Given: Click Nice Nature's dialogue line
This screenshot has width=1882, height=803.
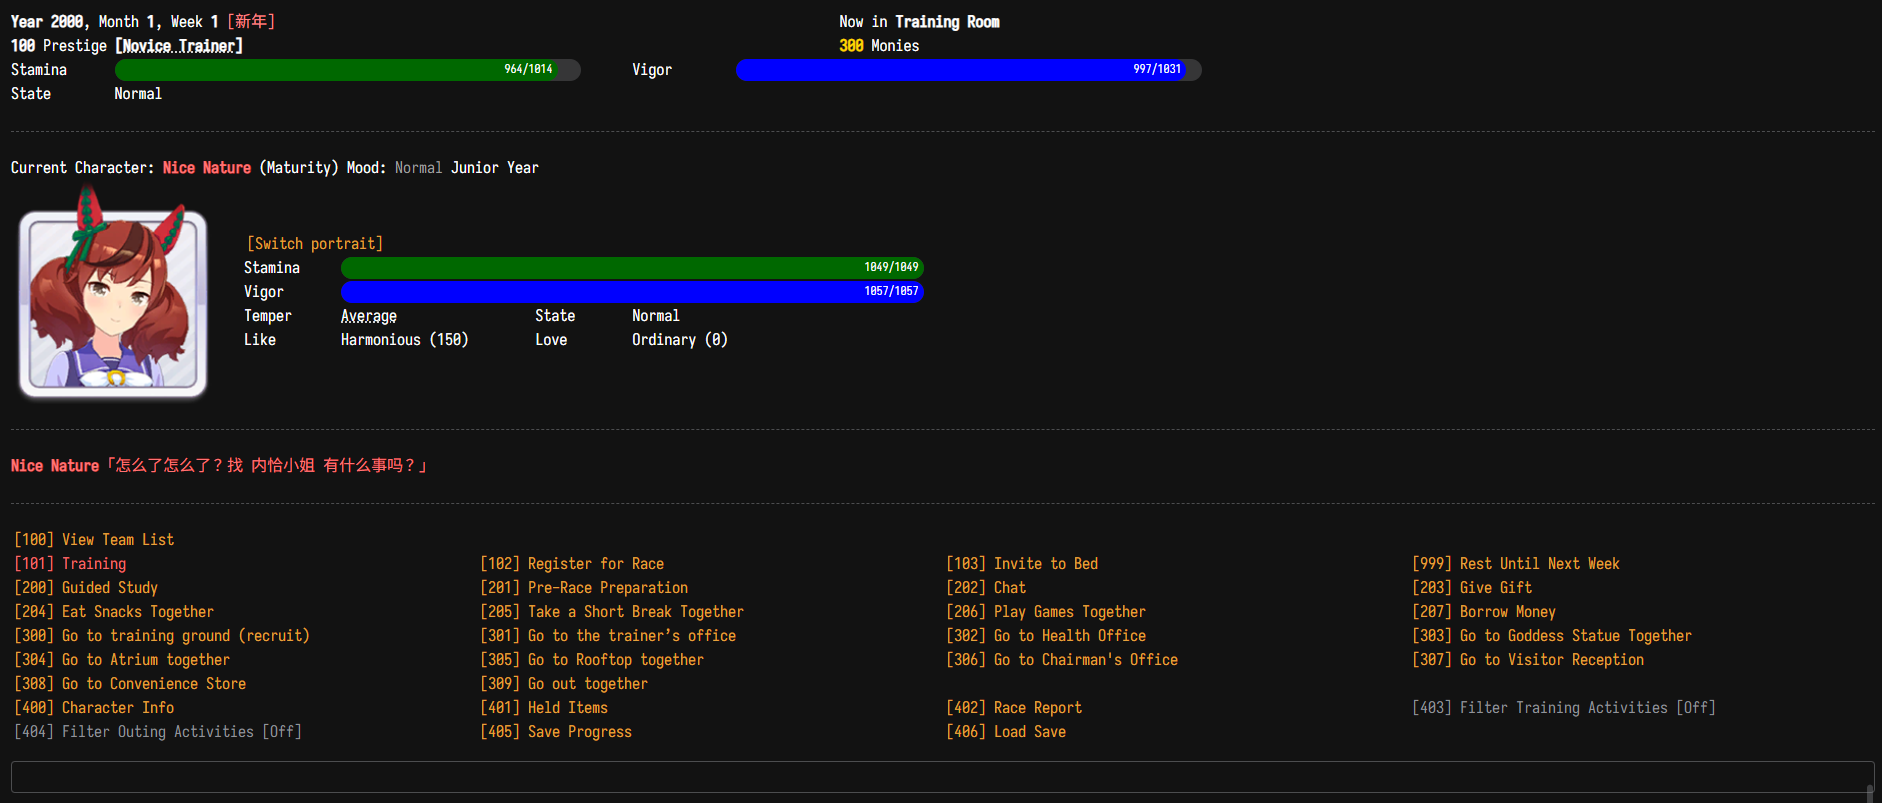Looking at the screenshot, I should point(220,466).
